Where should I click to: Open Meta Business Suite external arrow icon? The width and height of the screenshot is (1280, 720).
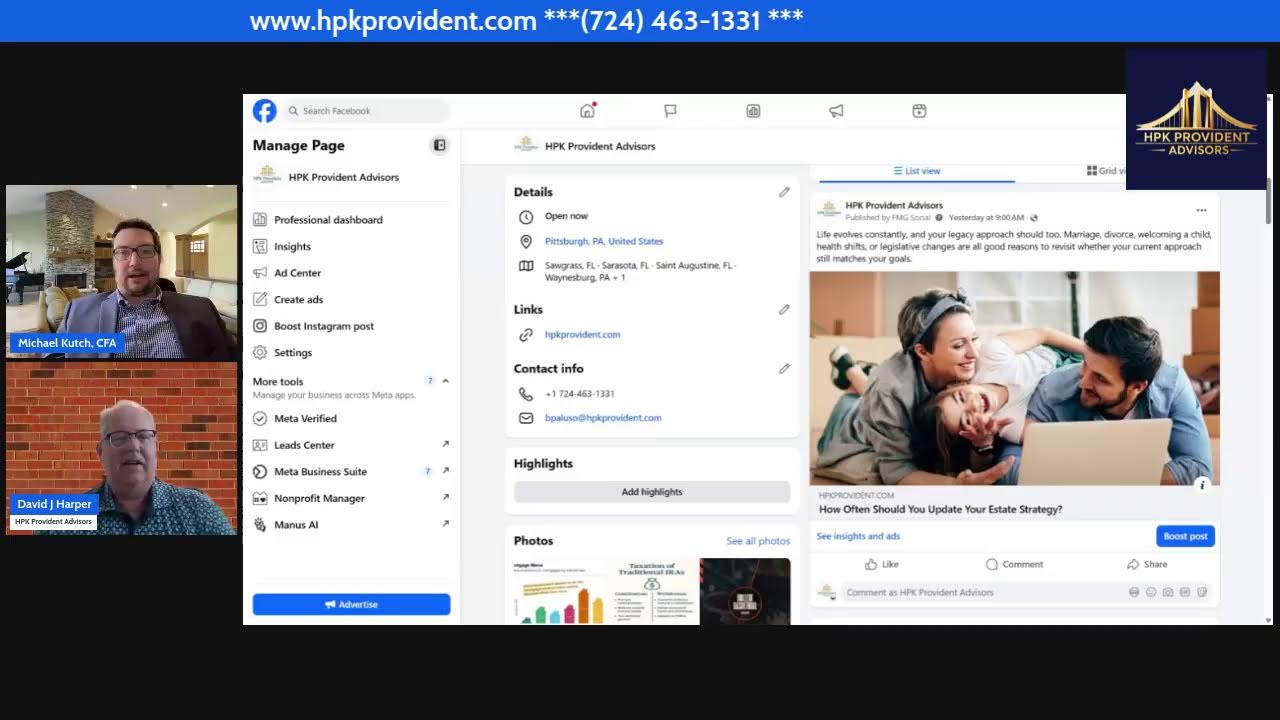pos(445,471)
